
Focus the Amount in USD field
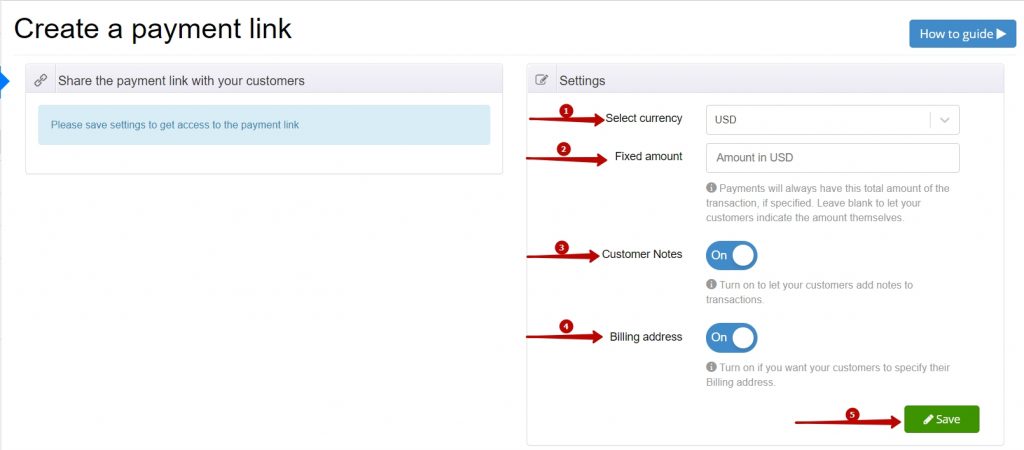[833, 158]
